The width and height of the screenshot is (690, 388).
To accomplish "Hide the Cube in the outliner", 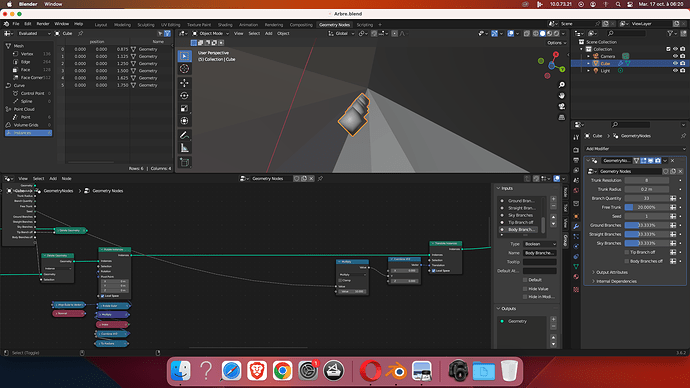I will pos(675,63).
